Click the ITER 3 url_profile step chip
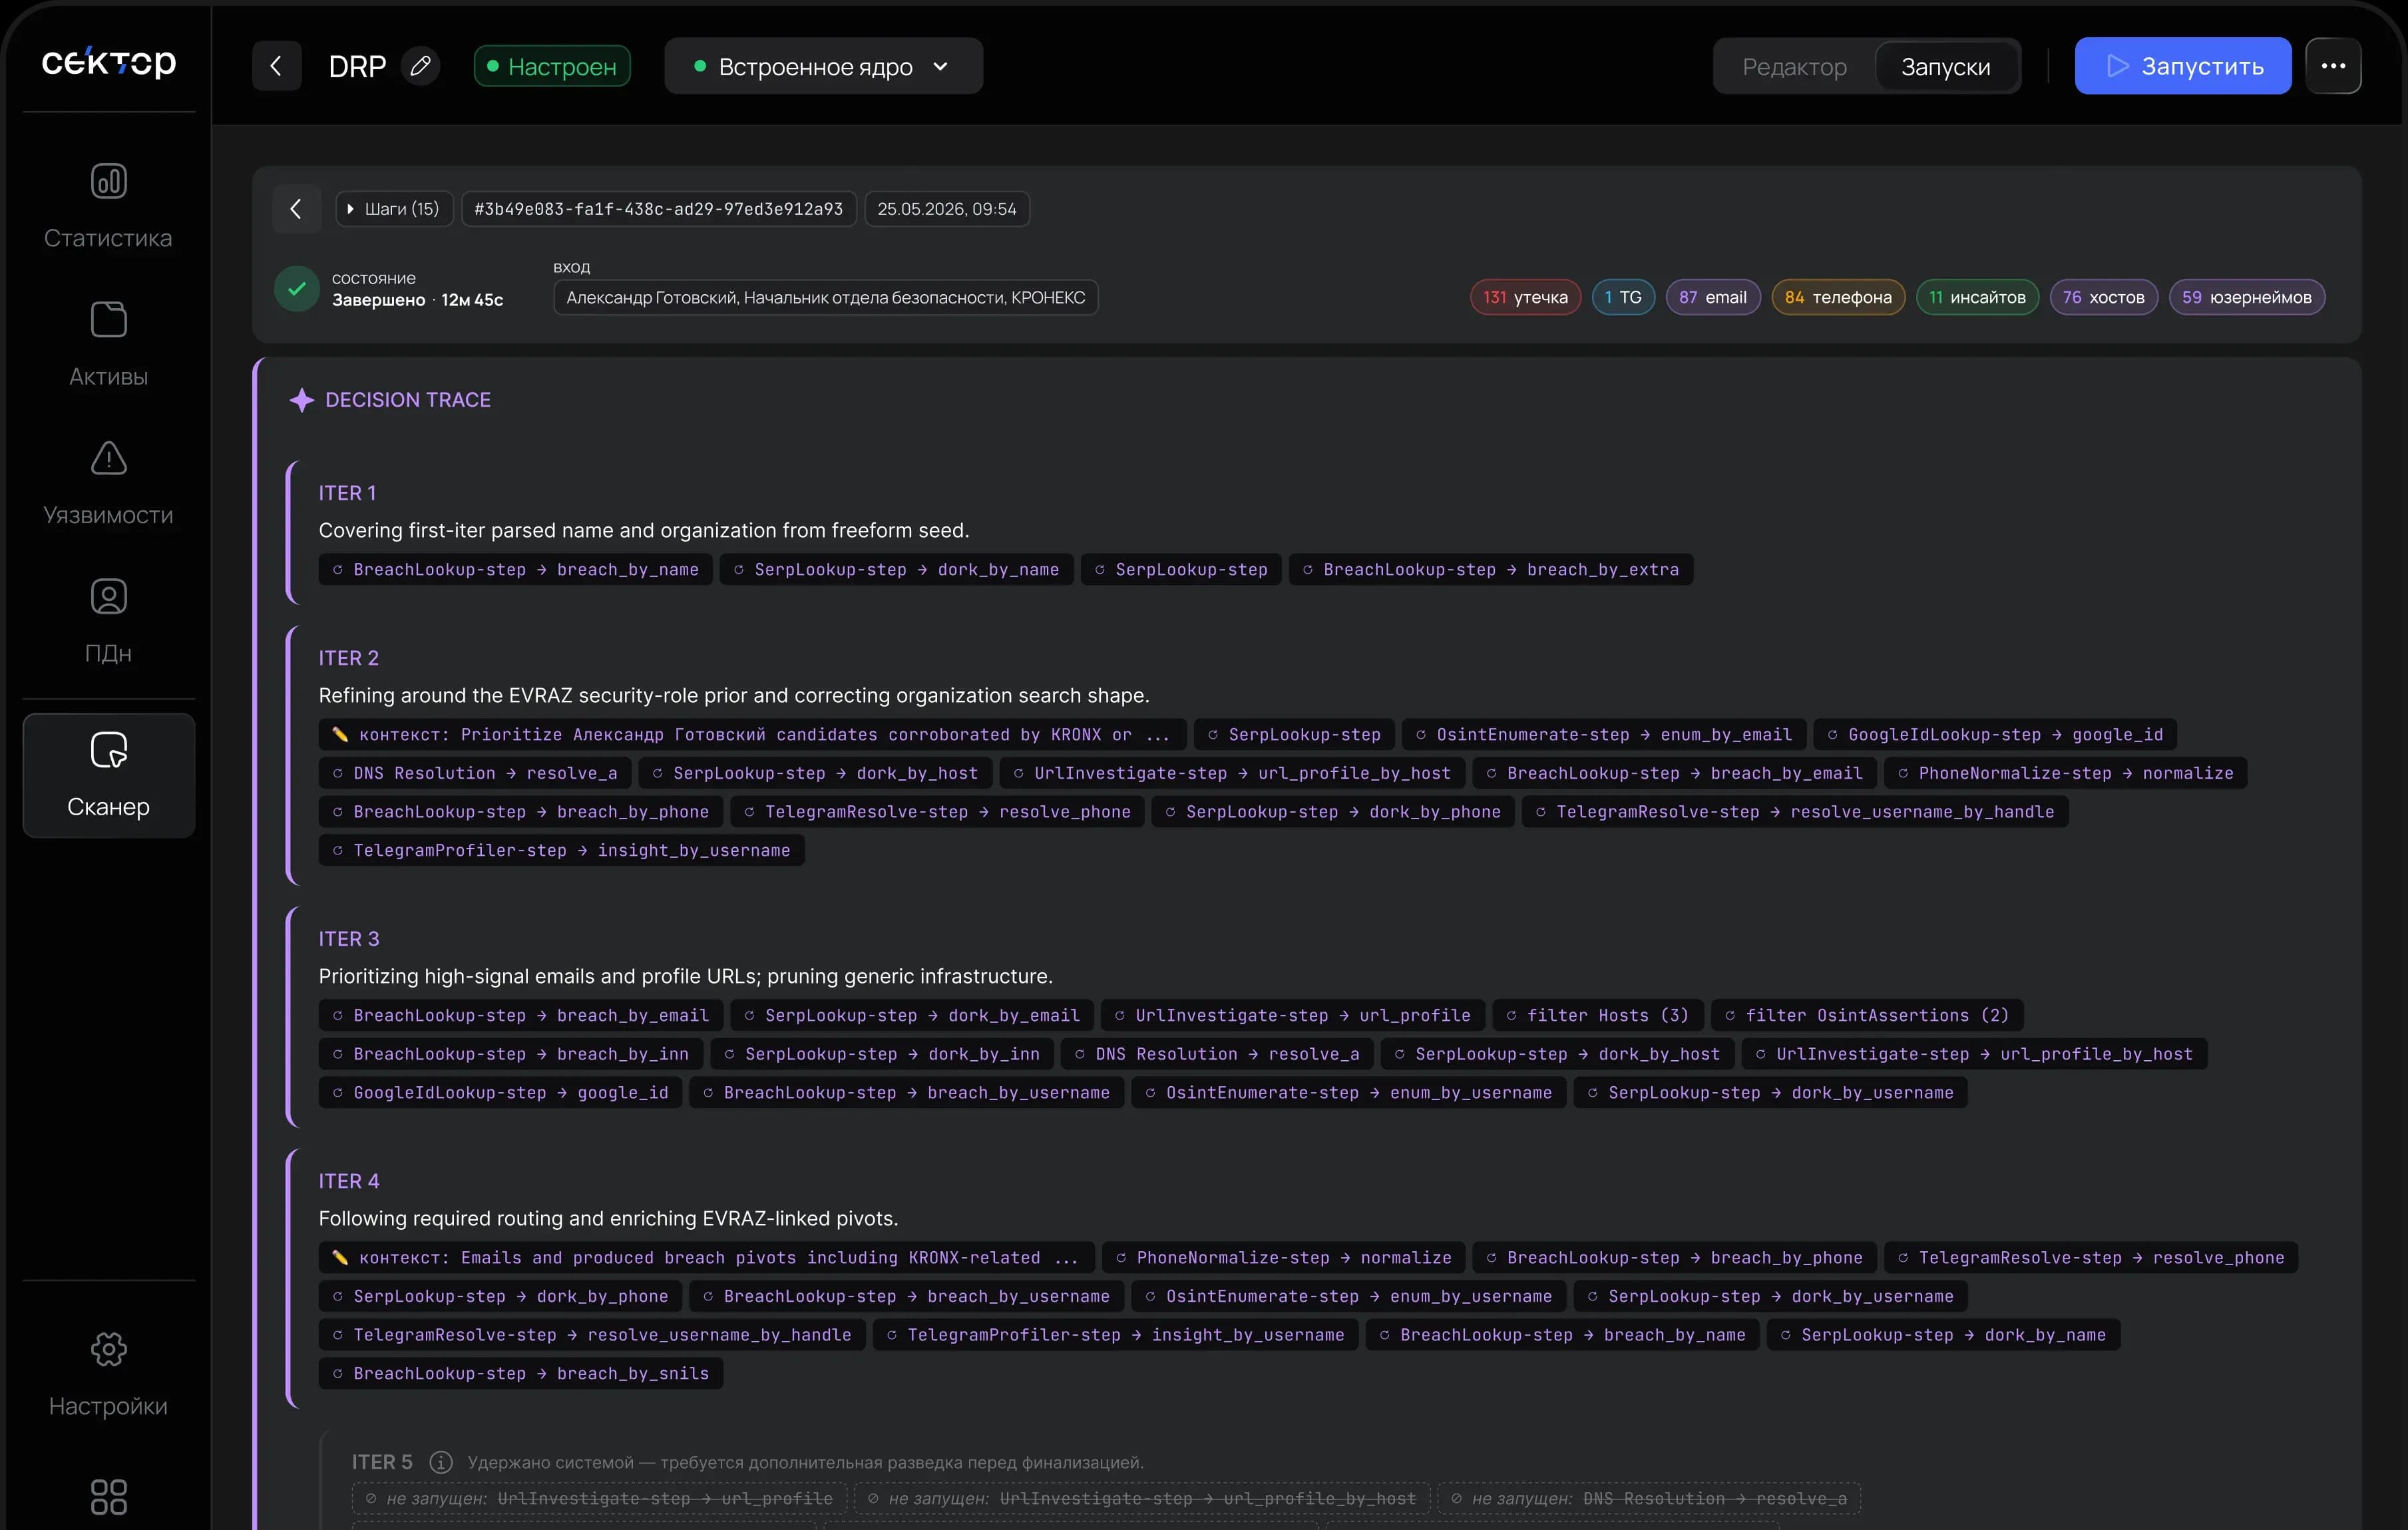Image resolution: width=2408 pixels, height=1530 pixels. point(1293,1016)
